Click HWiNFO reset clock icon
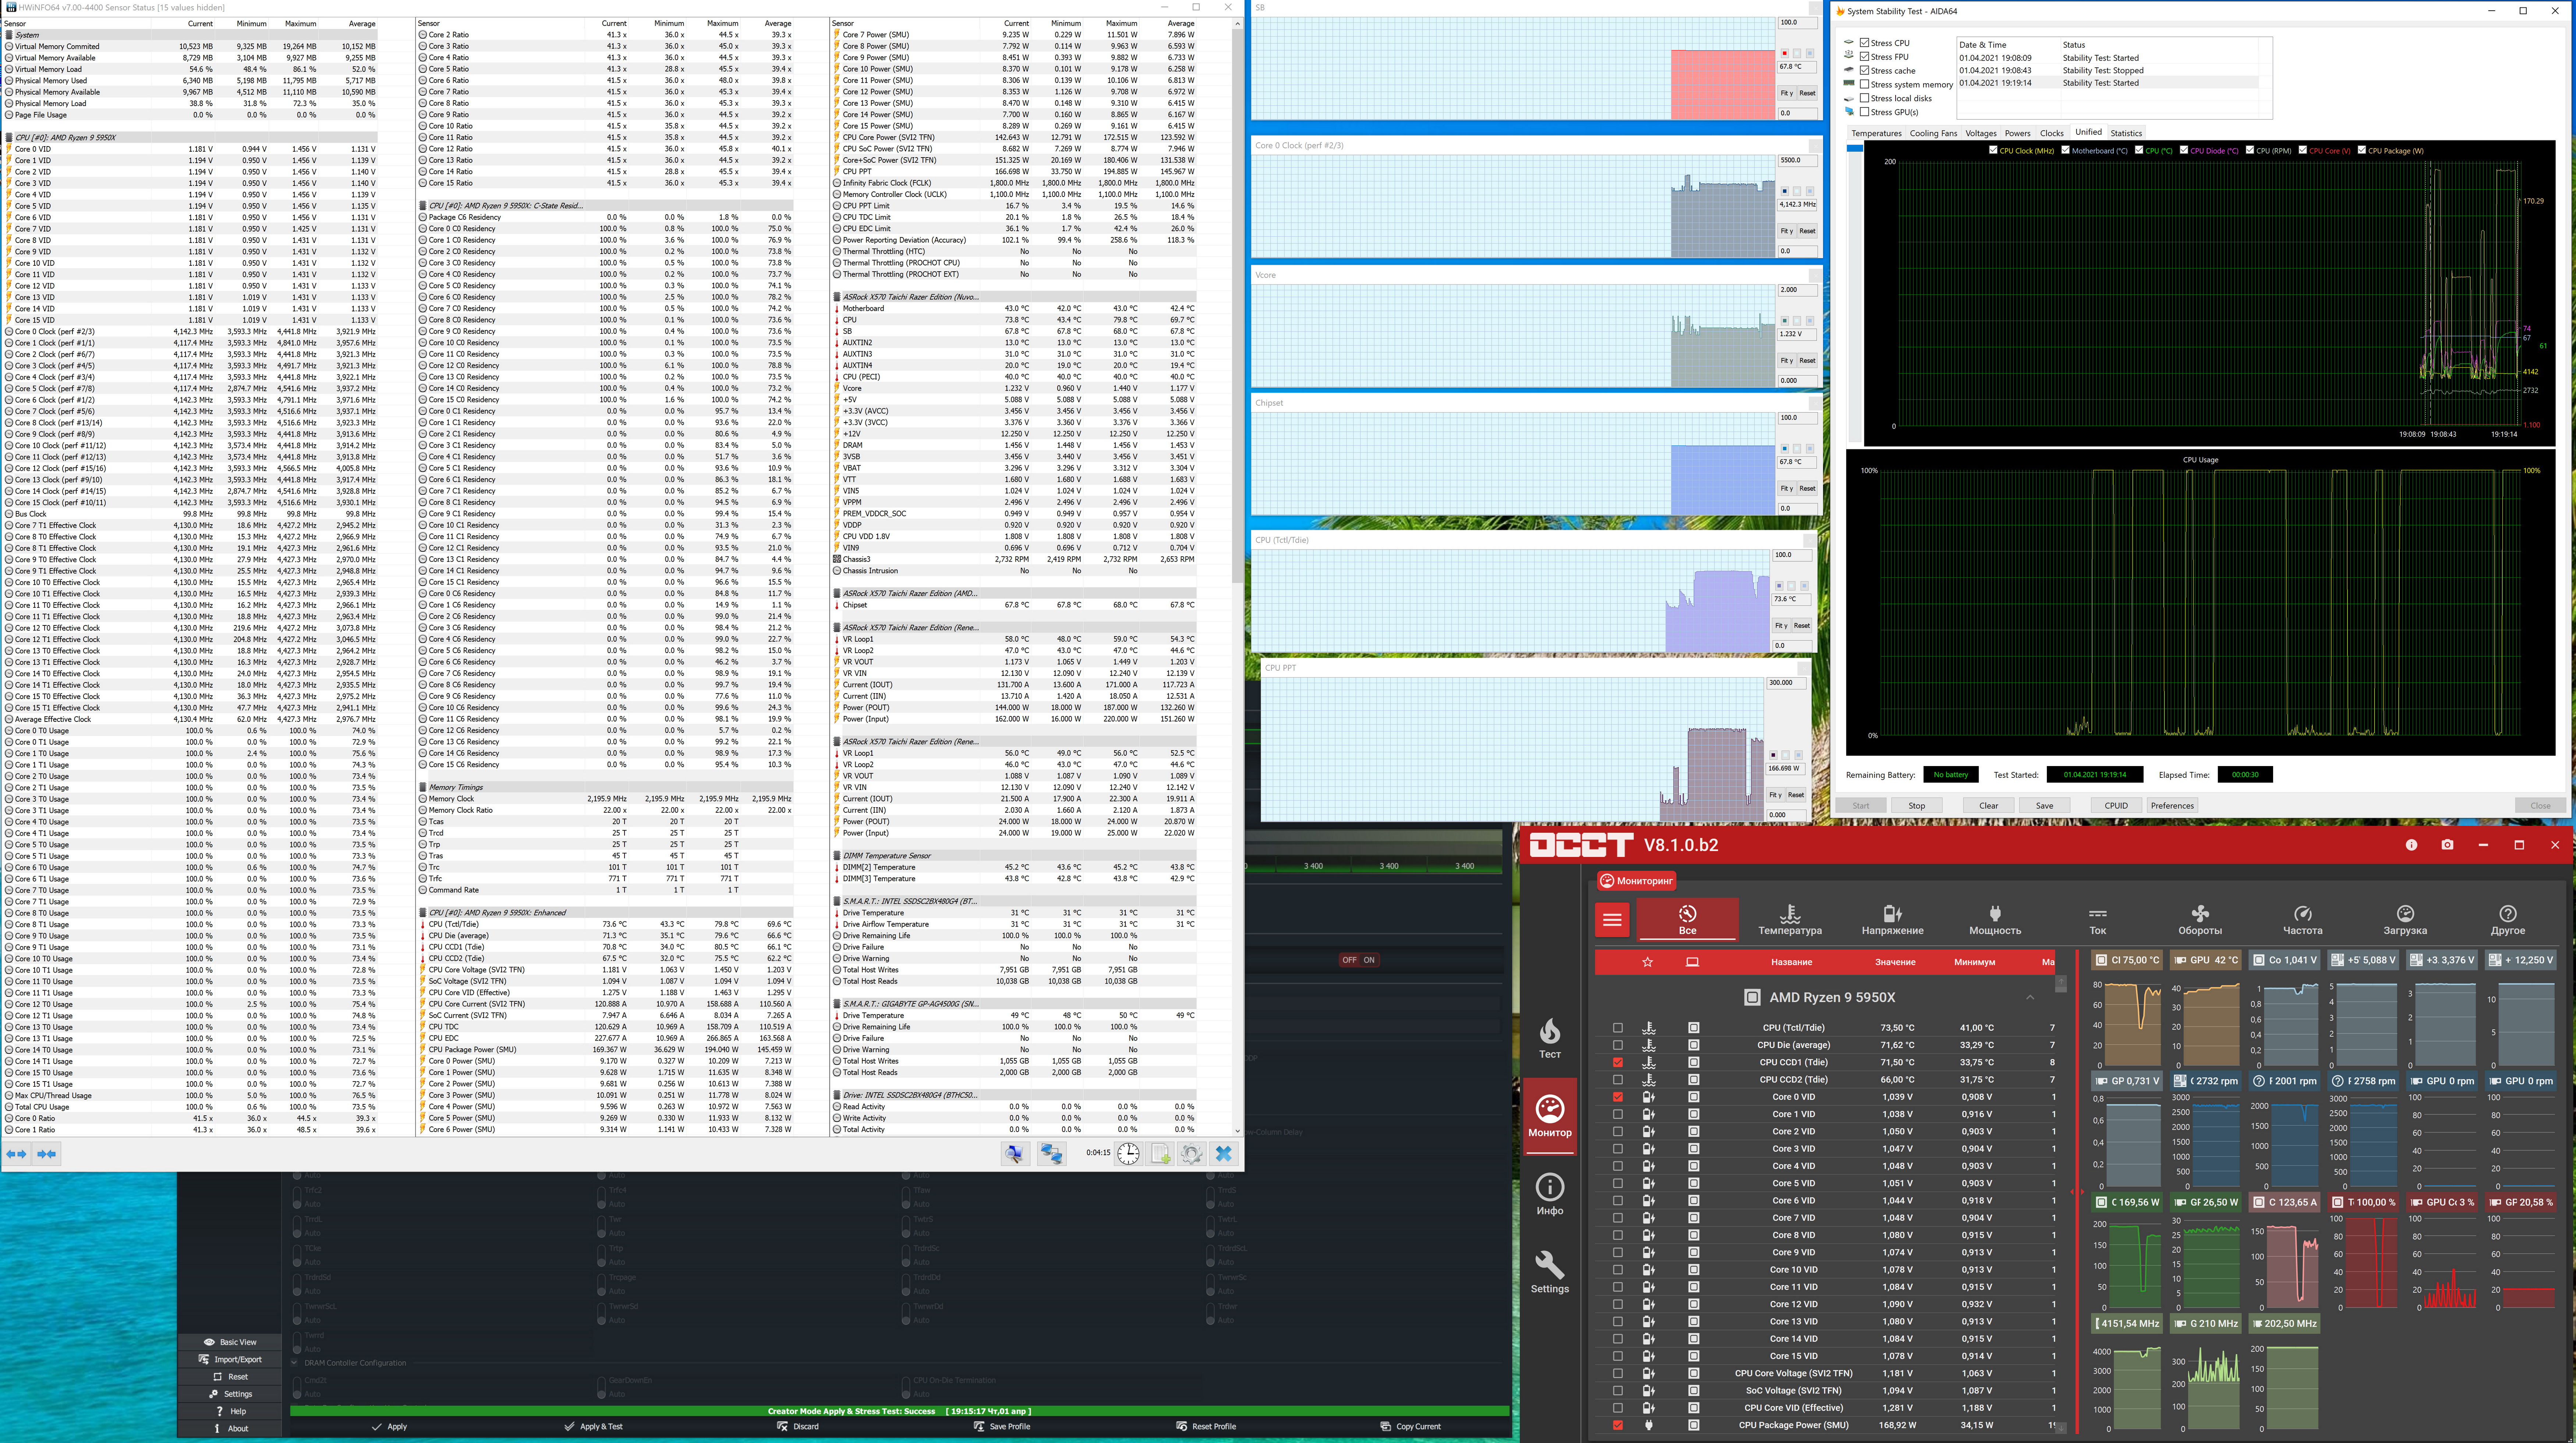The image size is (2576, 1443). click(1128, 1153)
